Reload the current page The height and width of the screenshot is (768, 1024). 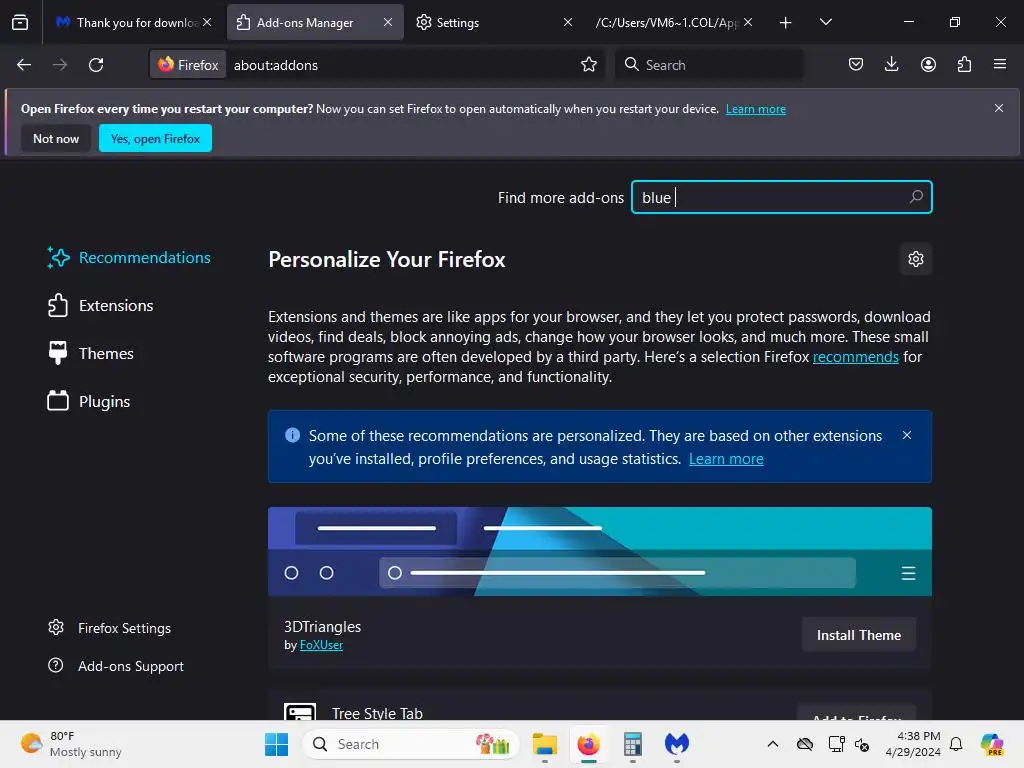tap(96, 65)
